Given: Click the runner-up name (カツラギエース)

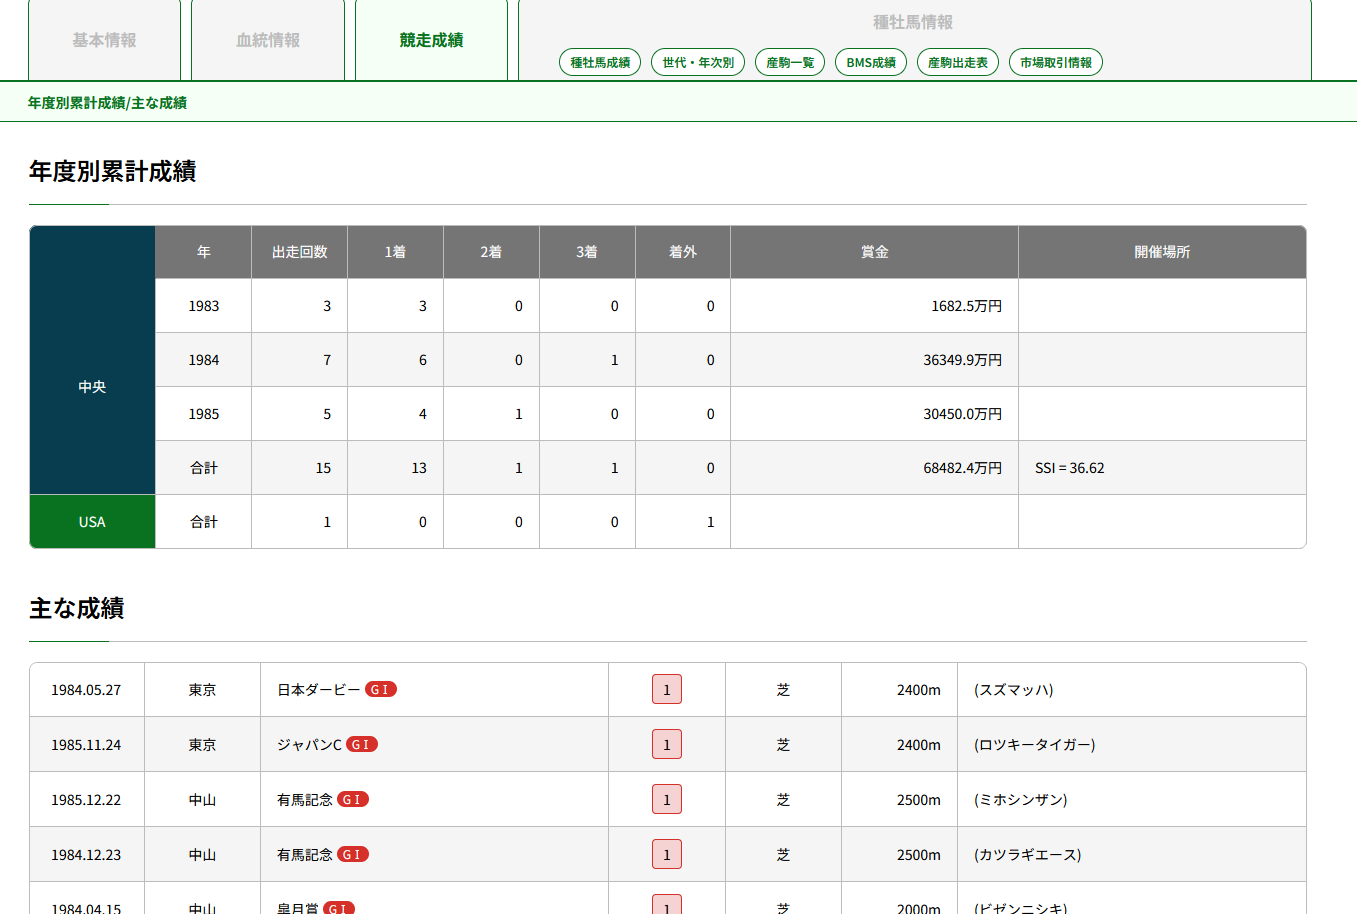Looking at the screenshot, I should pos(1028,855).
